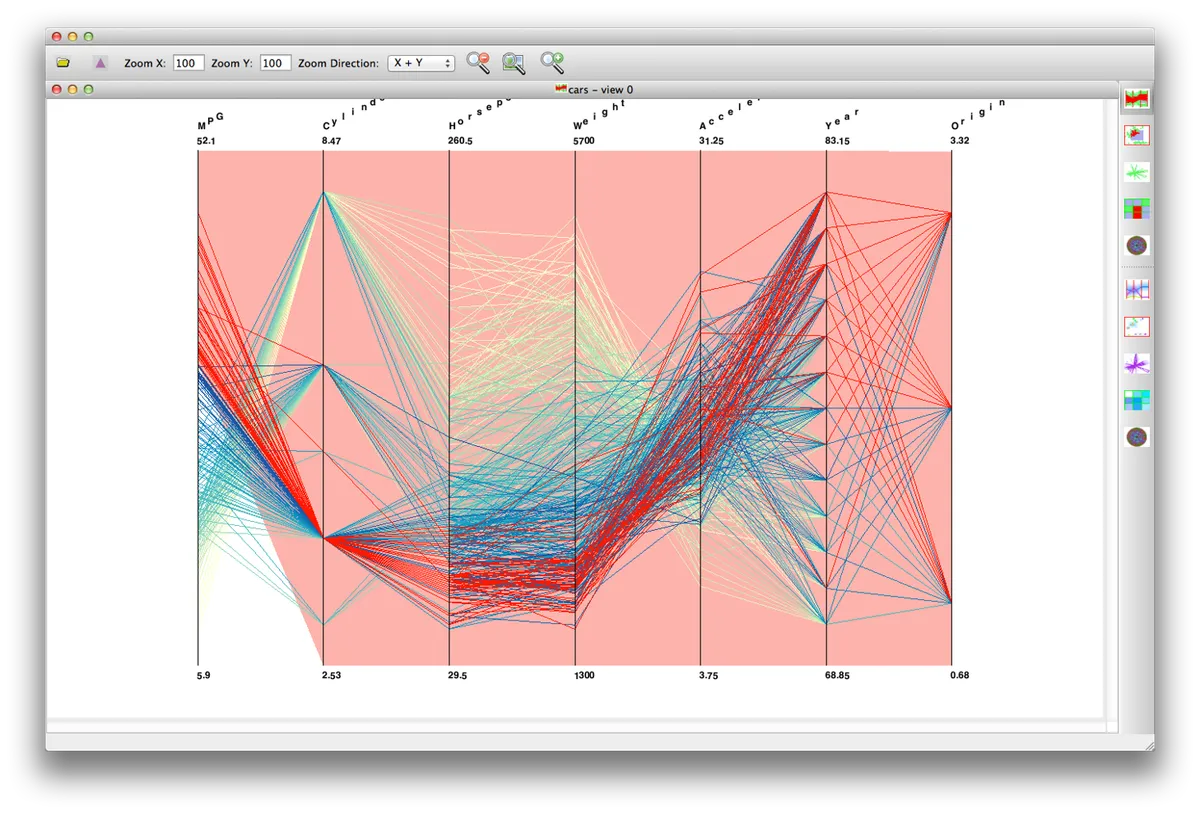Zoom in using the green plus magnifier
The height and width of the screenshot is (814, 1200).
552,63
